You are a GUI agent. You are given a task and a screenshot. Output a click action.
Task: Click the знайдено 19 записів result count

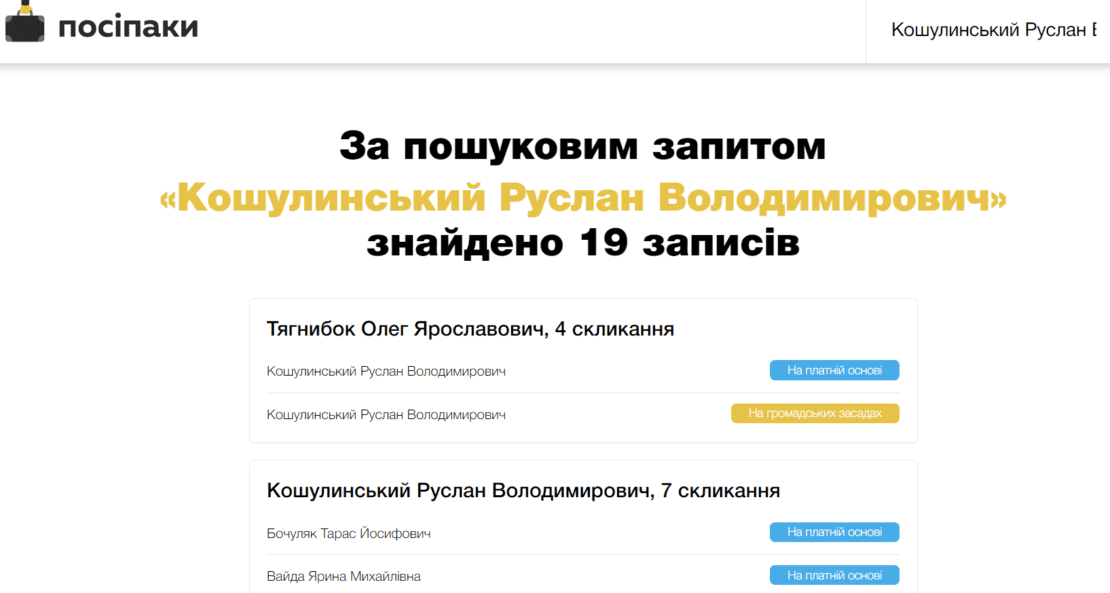583,243
